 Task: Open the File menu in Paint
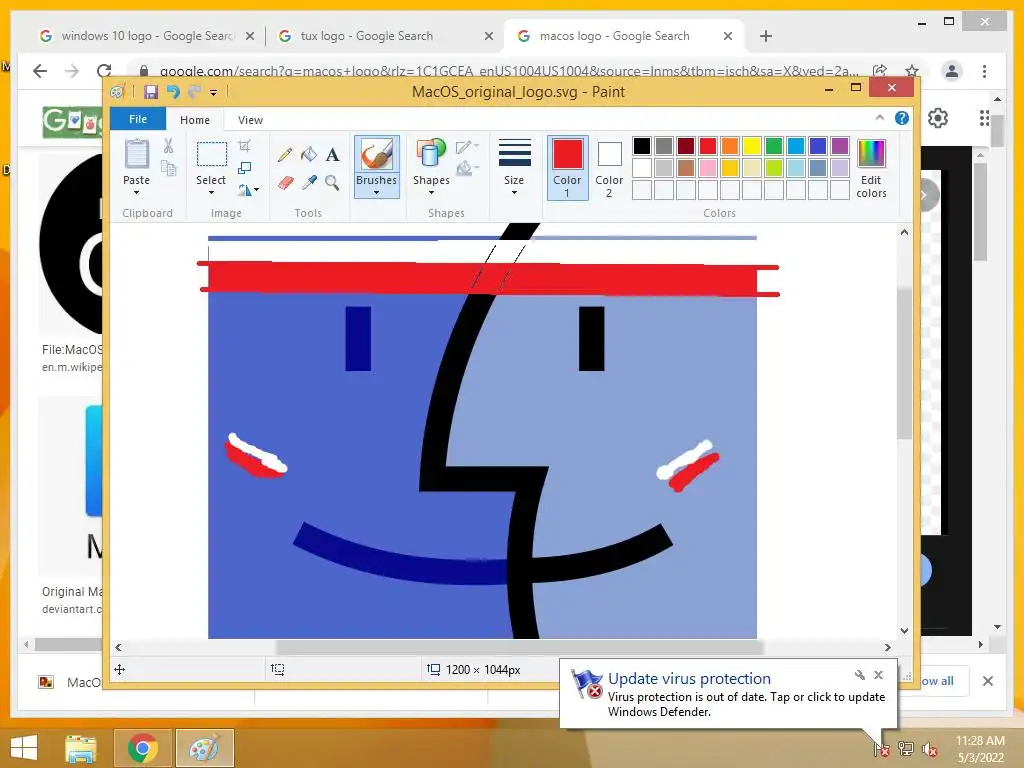coord(138,119)
